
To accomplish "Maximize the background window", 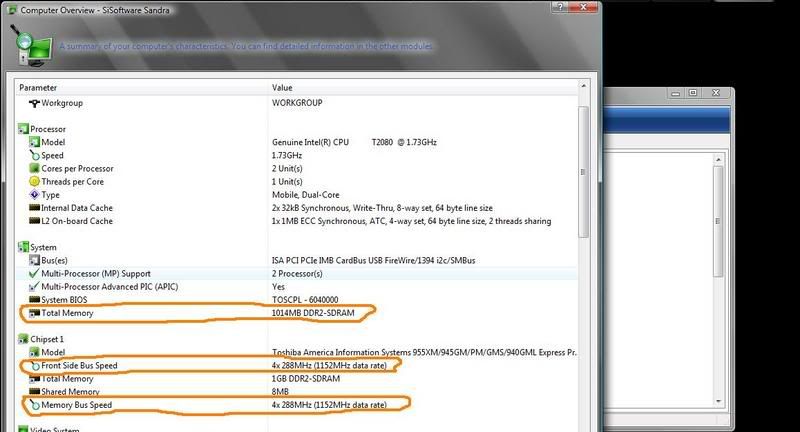I will tap(693, 93).
